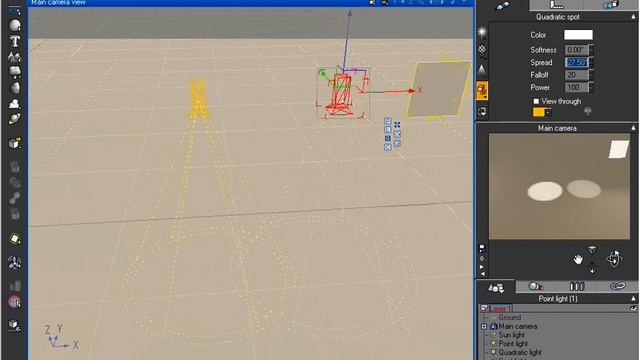This screenshot has width=640, height=360.
Task: Click the camera tilt-up control icon
Action: (592, 249)
